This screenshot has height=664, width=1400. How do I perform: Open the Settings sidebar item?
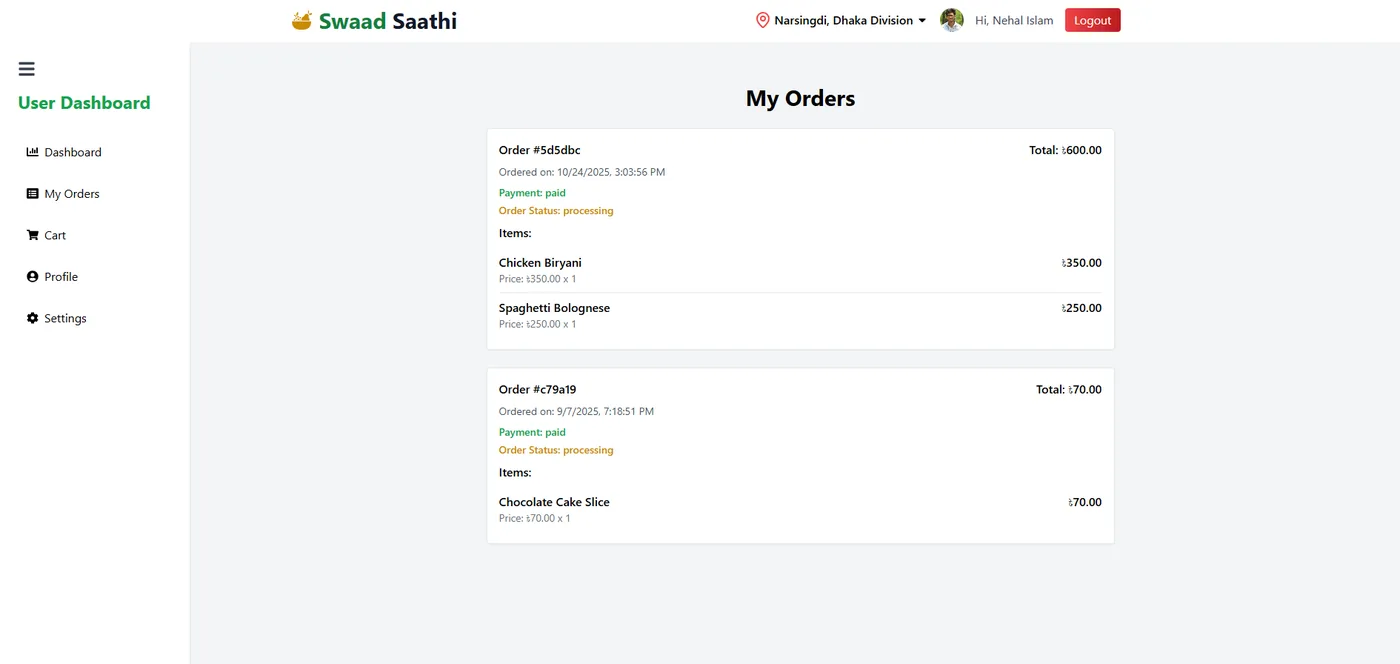click(65, 318)
